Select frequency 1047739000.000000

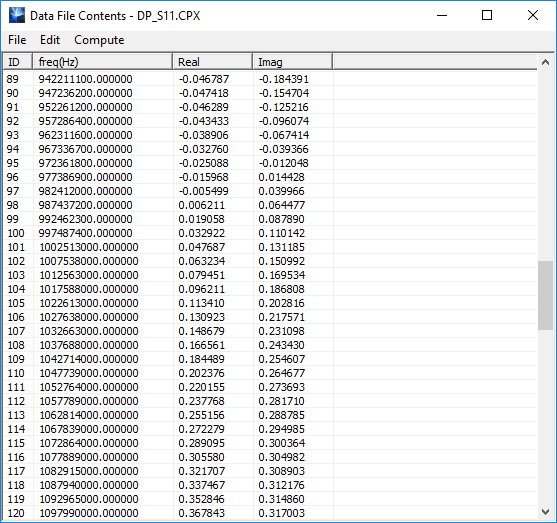point(89,373)
